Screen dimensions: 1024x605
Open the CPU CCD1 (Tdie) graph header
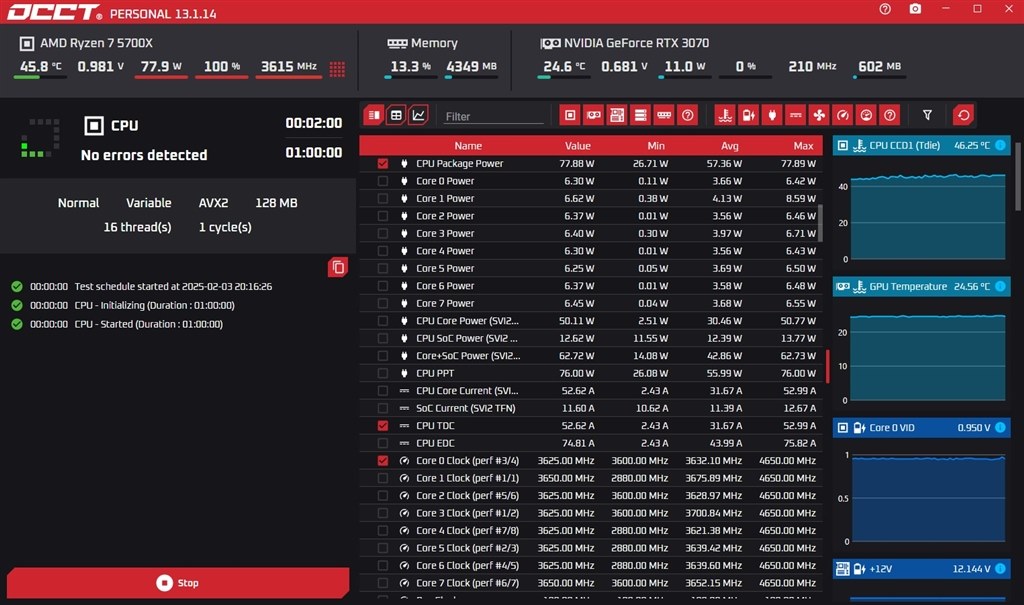[921, 145]
